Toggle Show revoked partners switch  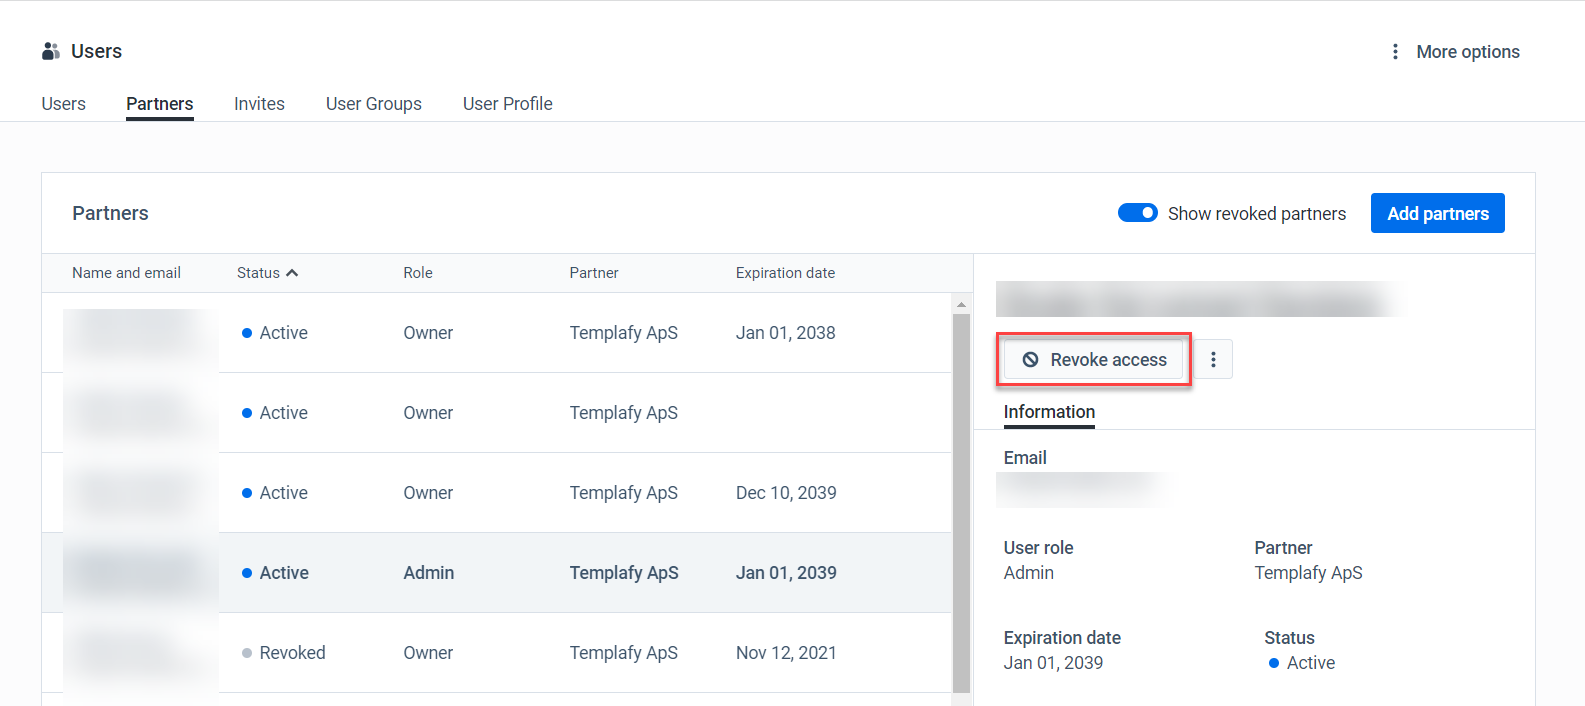pyautogui.click(x=1138, y=213)
